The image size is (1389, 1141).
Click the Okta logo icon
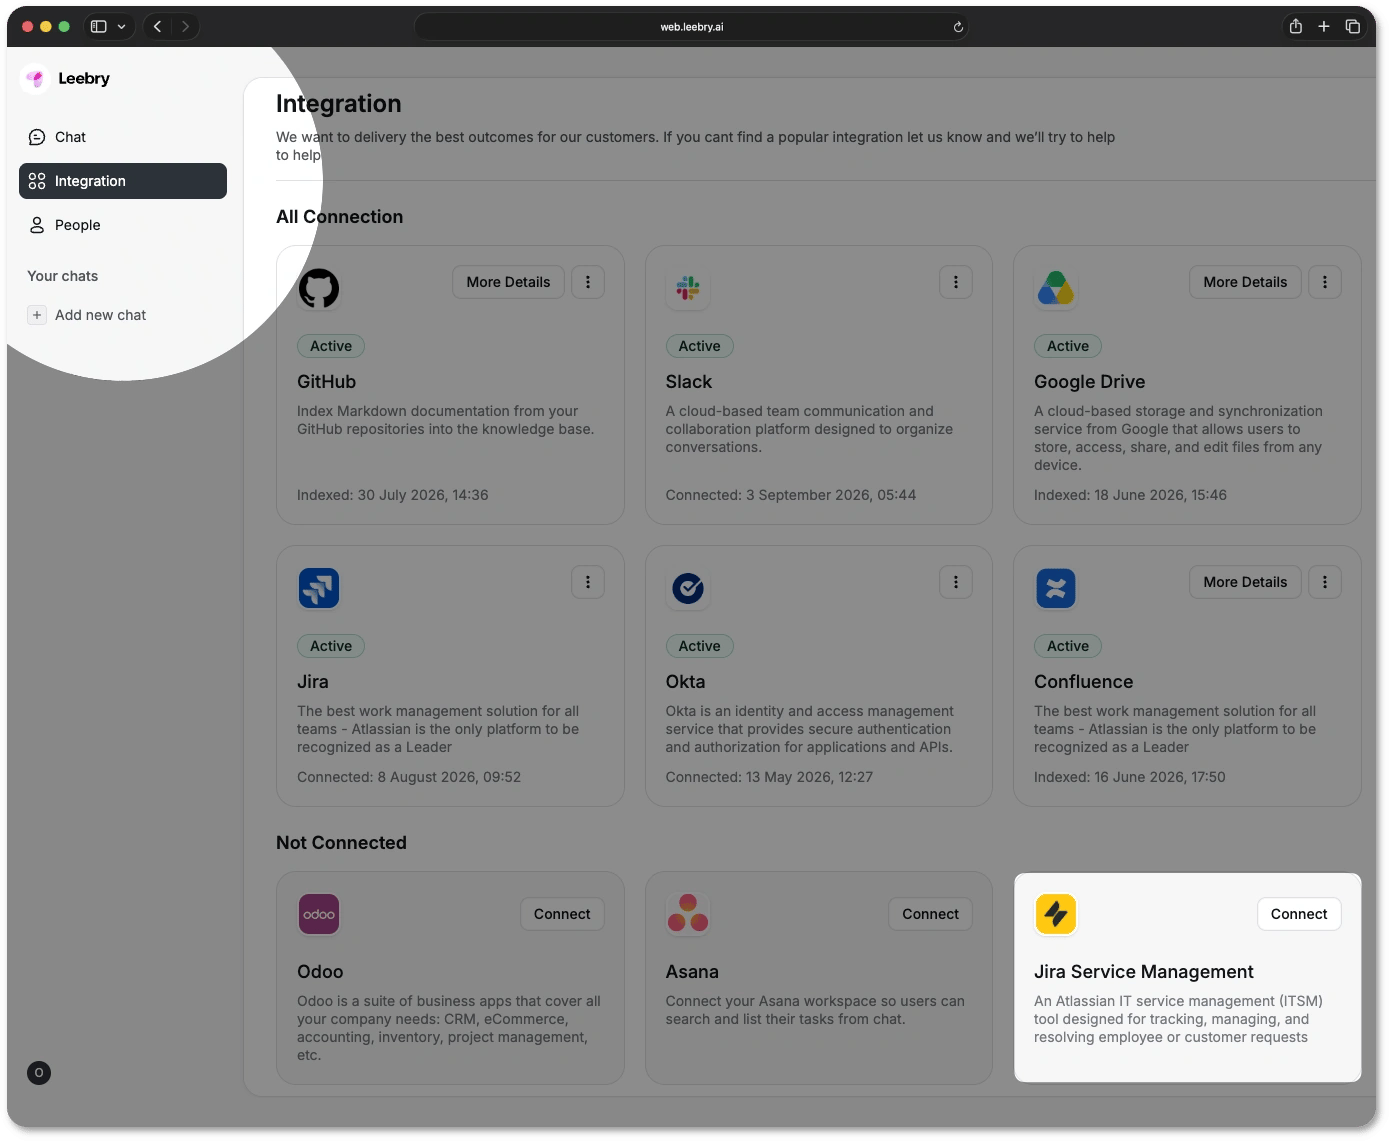coord(688,588)
